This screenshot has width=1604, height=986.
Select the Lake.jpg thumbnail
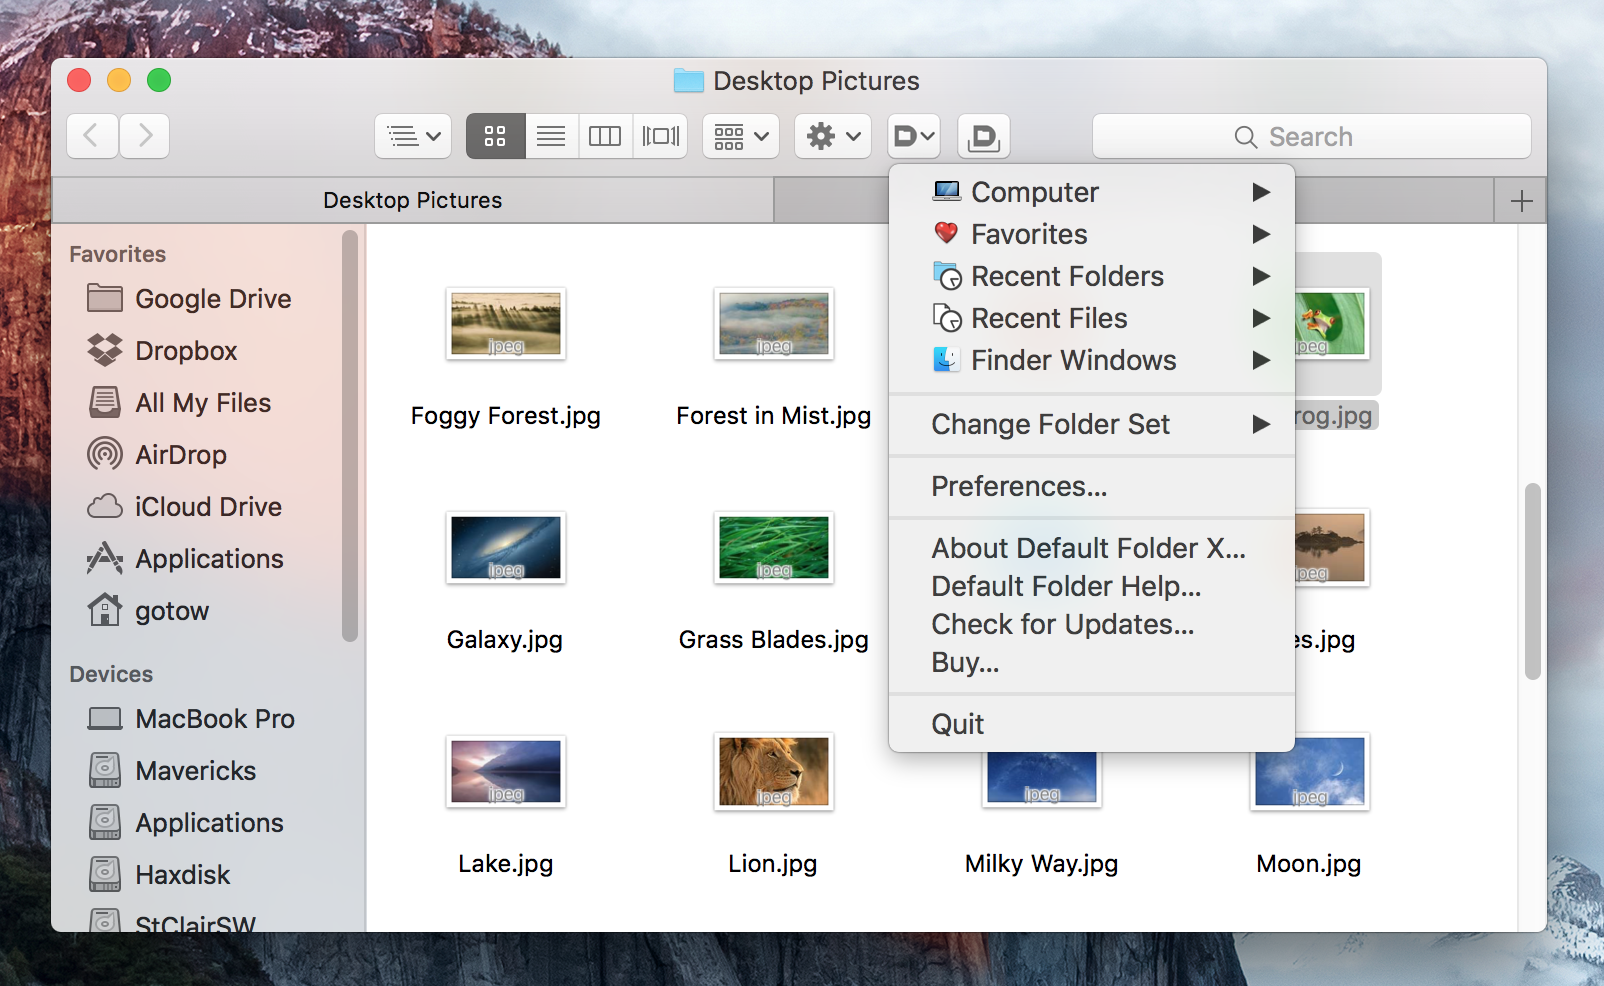click(x=506, y=772)
